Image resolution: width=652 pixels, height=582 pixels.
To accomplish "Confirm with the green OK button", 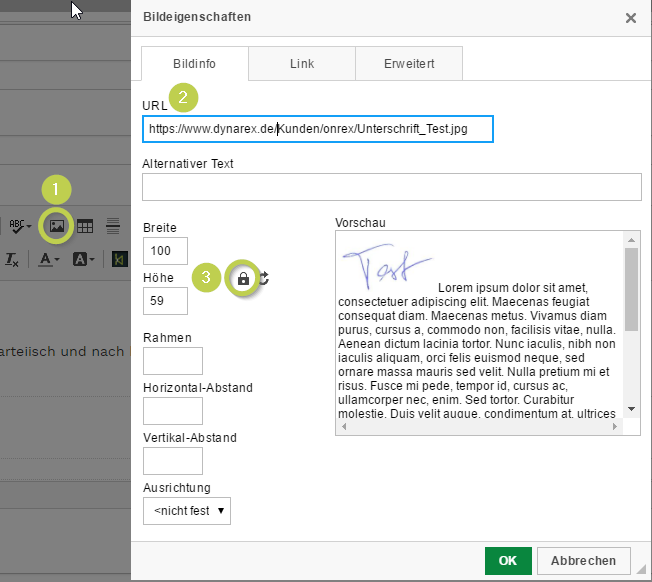I will 508,560.
